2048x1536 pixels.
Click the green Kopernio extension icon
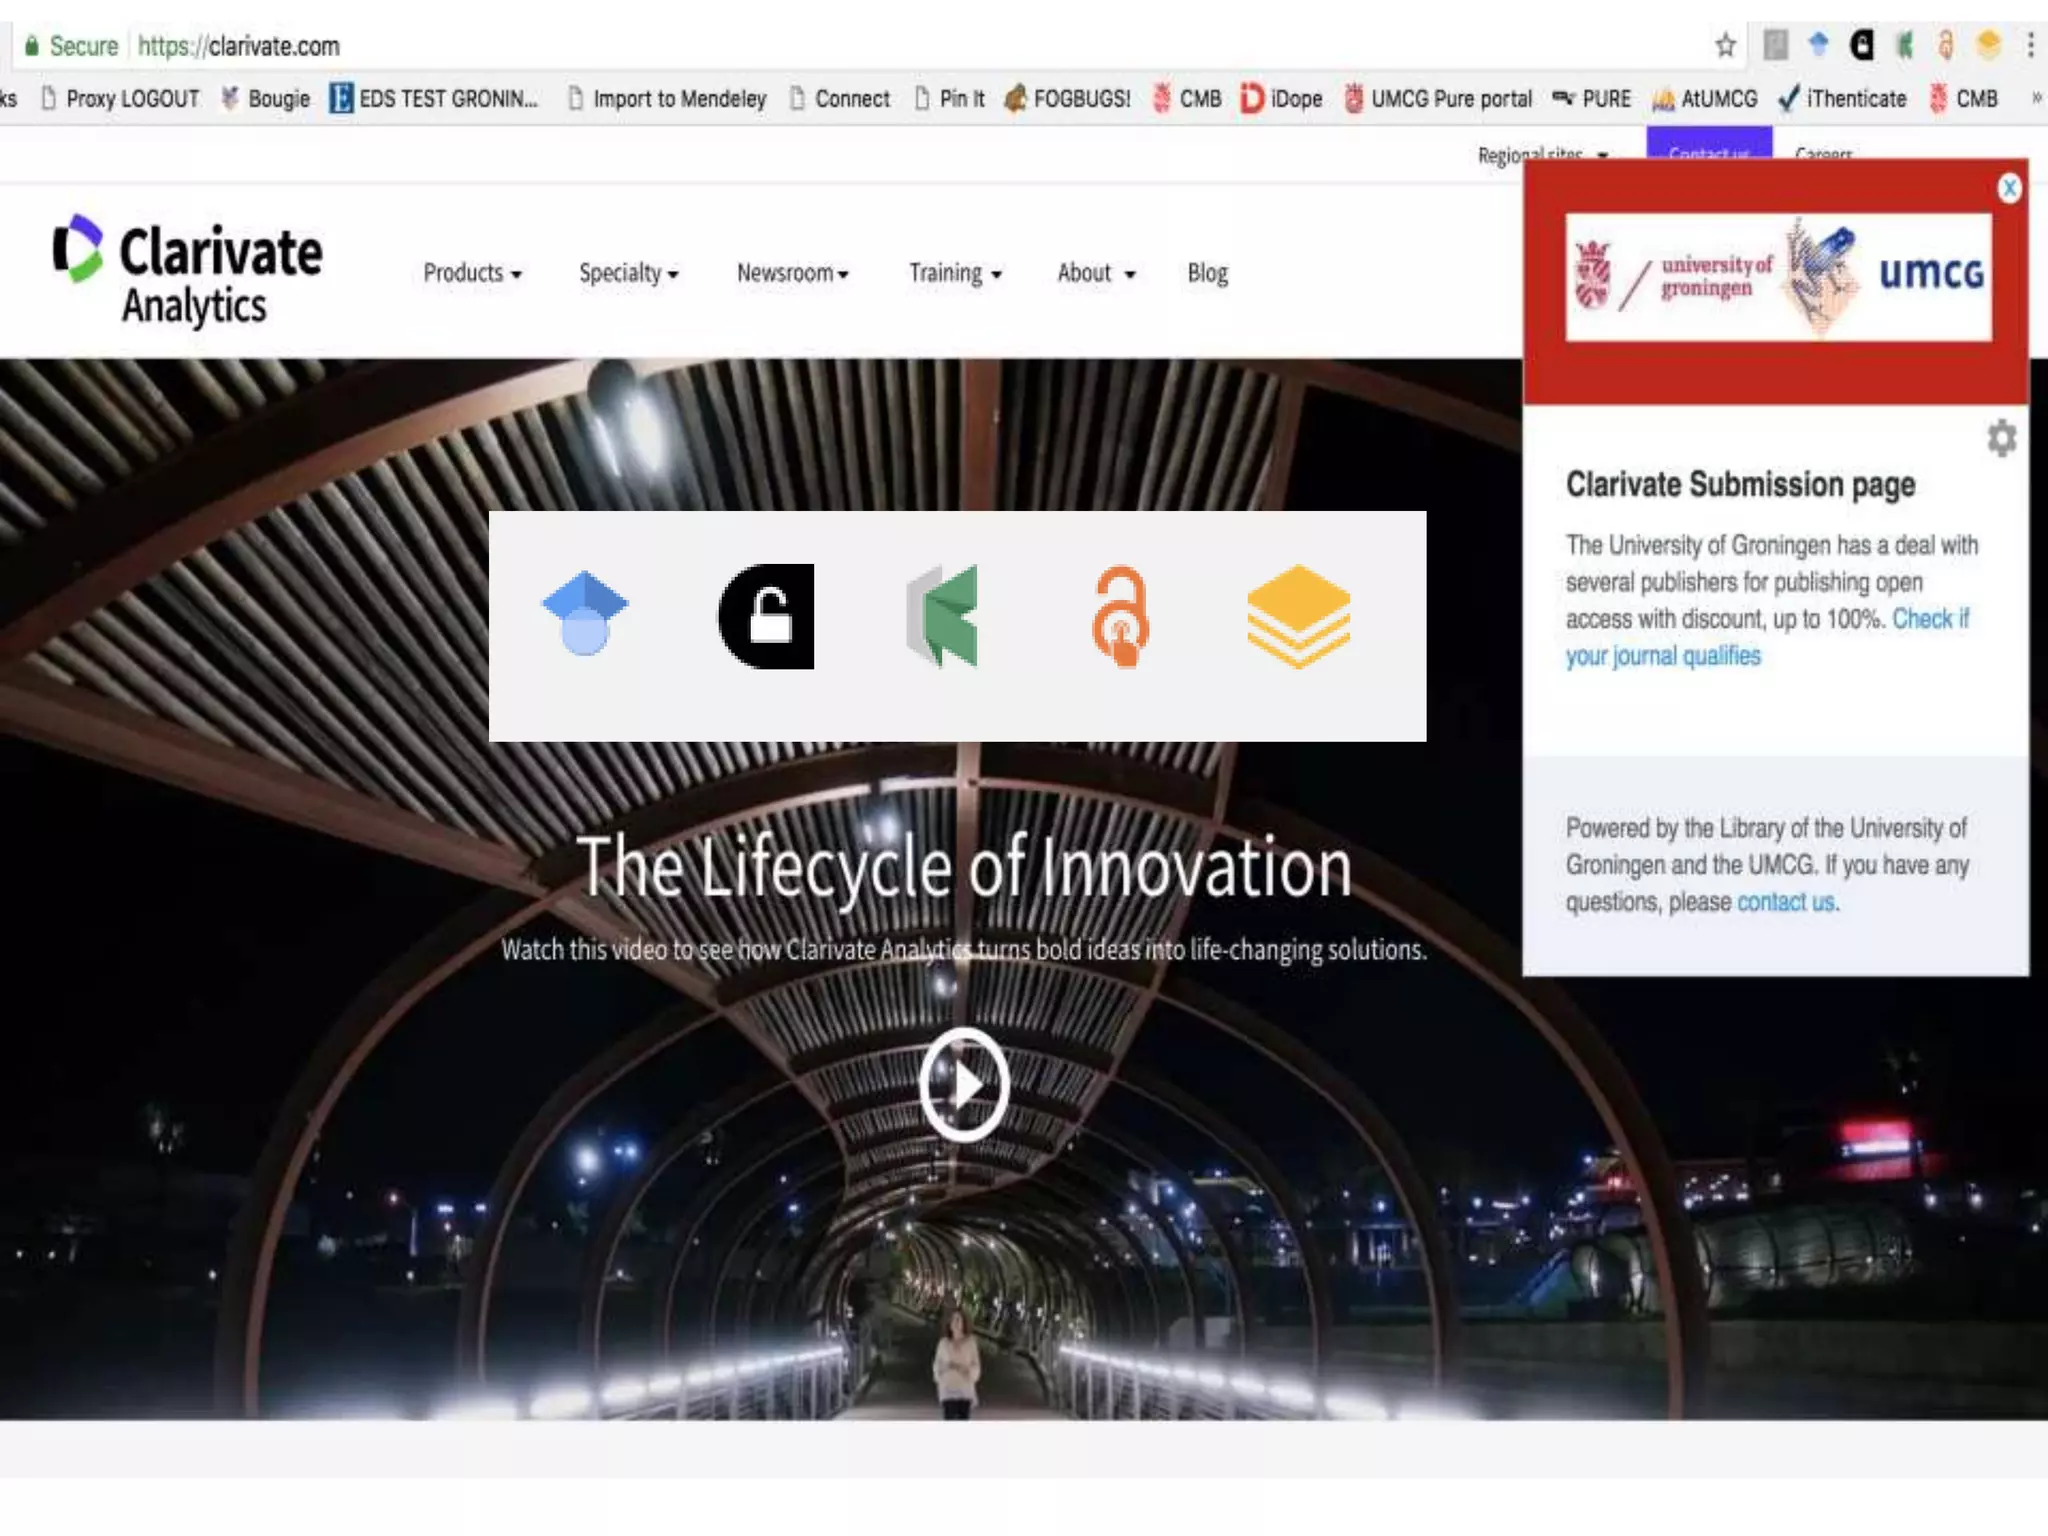(x=942, y=616)
